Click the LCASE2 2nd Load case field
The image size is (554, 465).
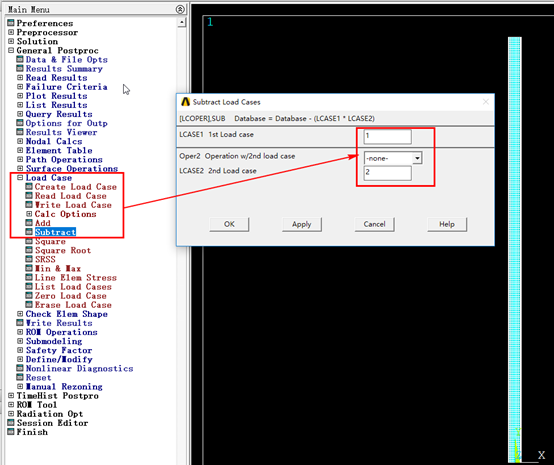(x=388, y=173)
